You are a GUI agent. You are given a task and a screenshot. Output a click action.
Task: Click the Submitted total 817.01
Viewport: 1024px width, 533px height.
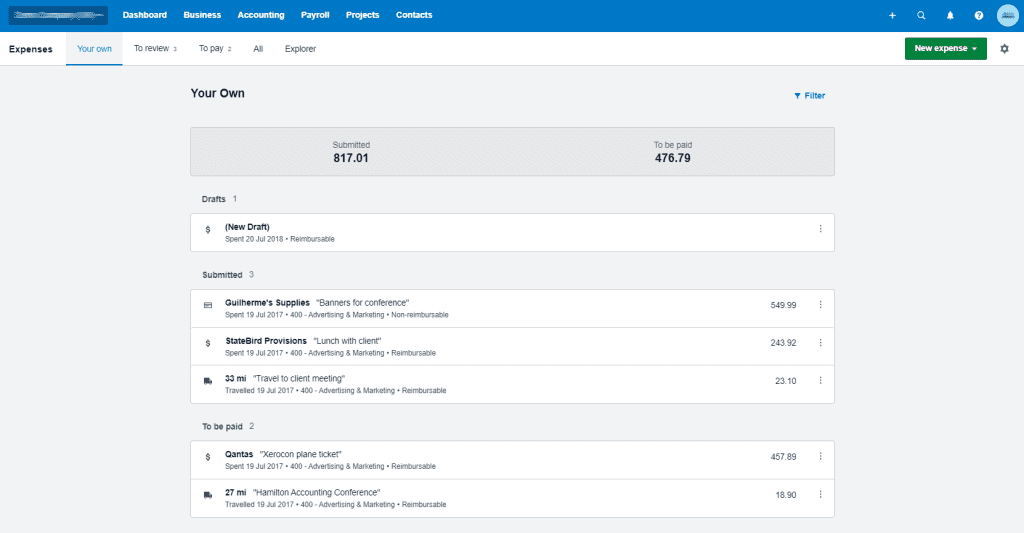(x=351, y=158)
